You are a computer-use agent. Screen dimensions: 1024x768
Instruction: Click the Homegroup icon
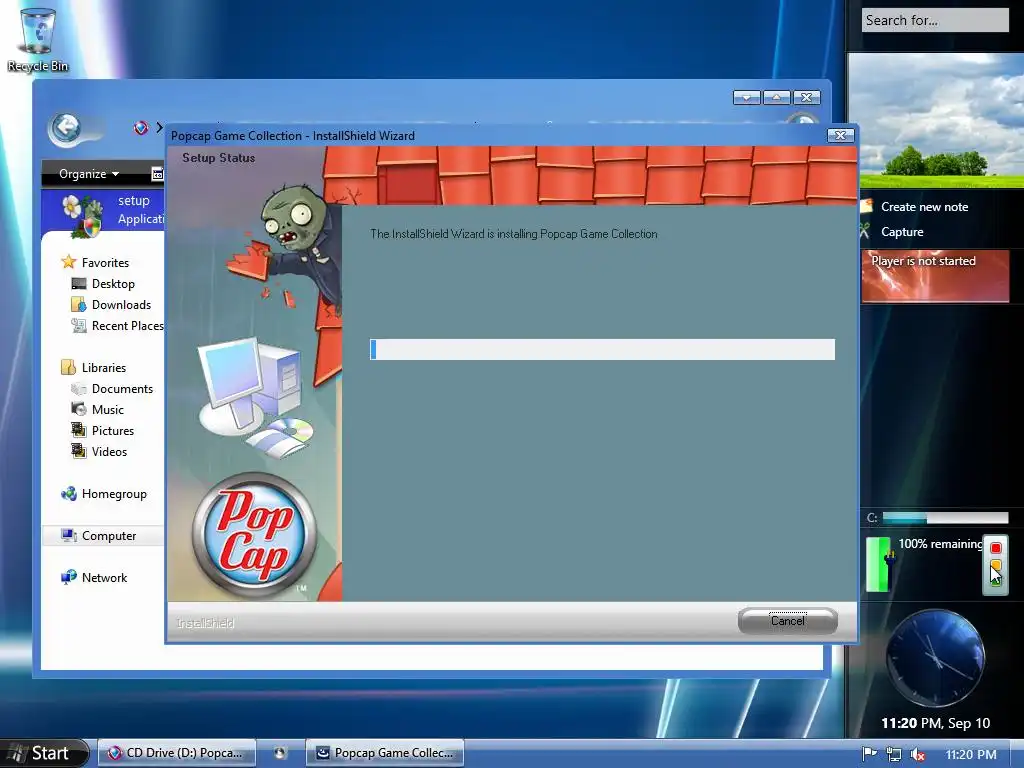click(69, 494)
